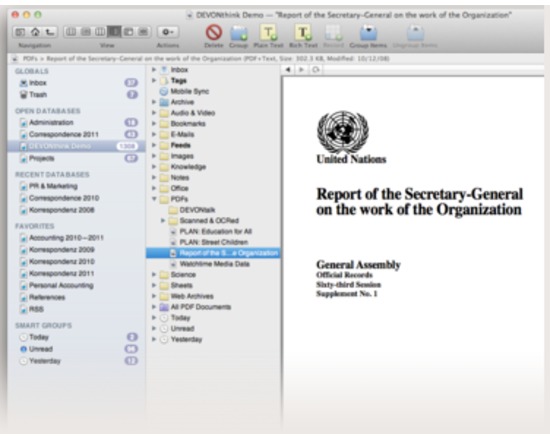The width and height of the screenshot is (550, 440).
Task: Collapse the PDFs folder
Action: click(154, 199)
